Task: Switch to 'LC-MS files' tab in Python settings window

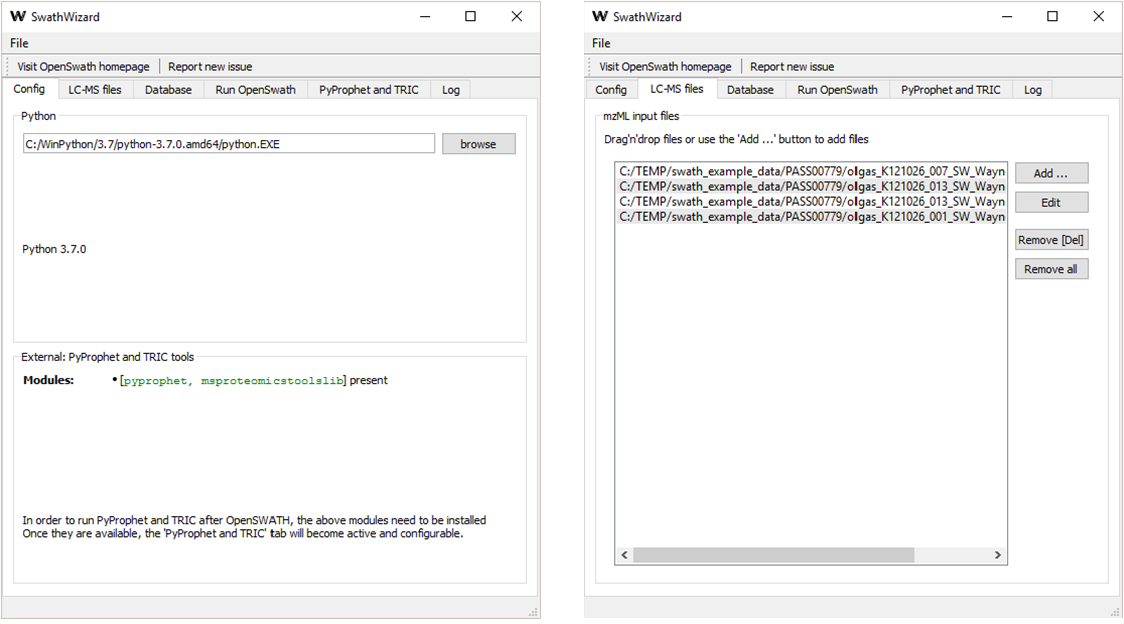Action: coord(95,90)
